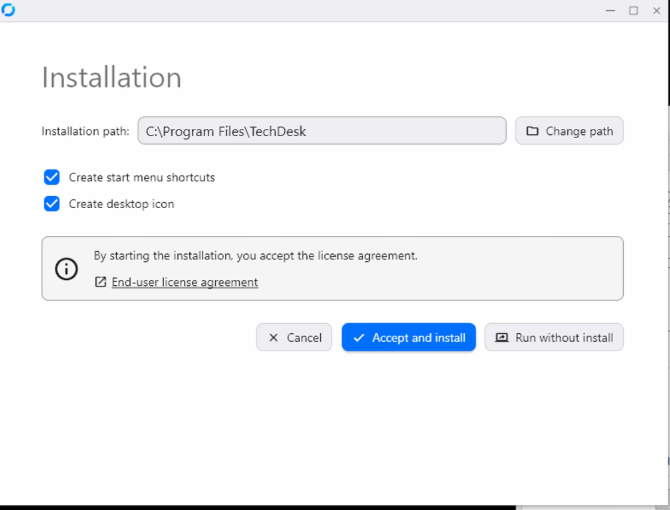Click the 'Accept and install' button label
This screenshot has width=670, height=510.
coord(419,337)
